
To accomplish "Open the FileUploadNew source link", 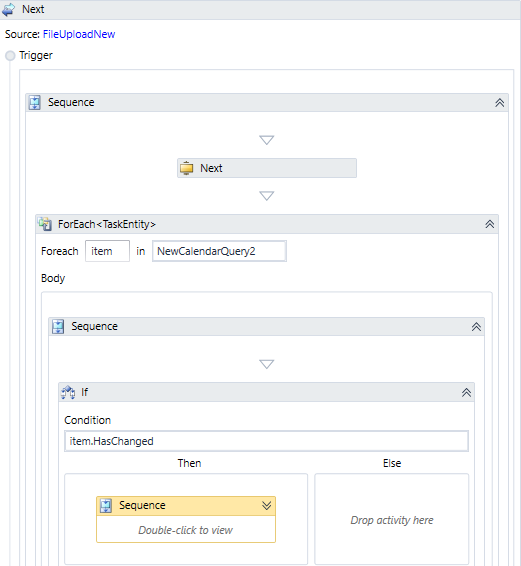I will [79, 34].
